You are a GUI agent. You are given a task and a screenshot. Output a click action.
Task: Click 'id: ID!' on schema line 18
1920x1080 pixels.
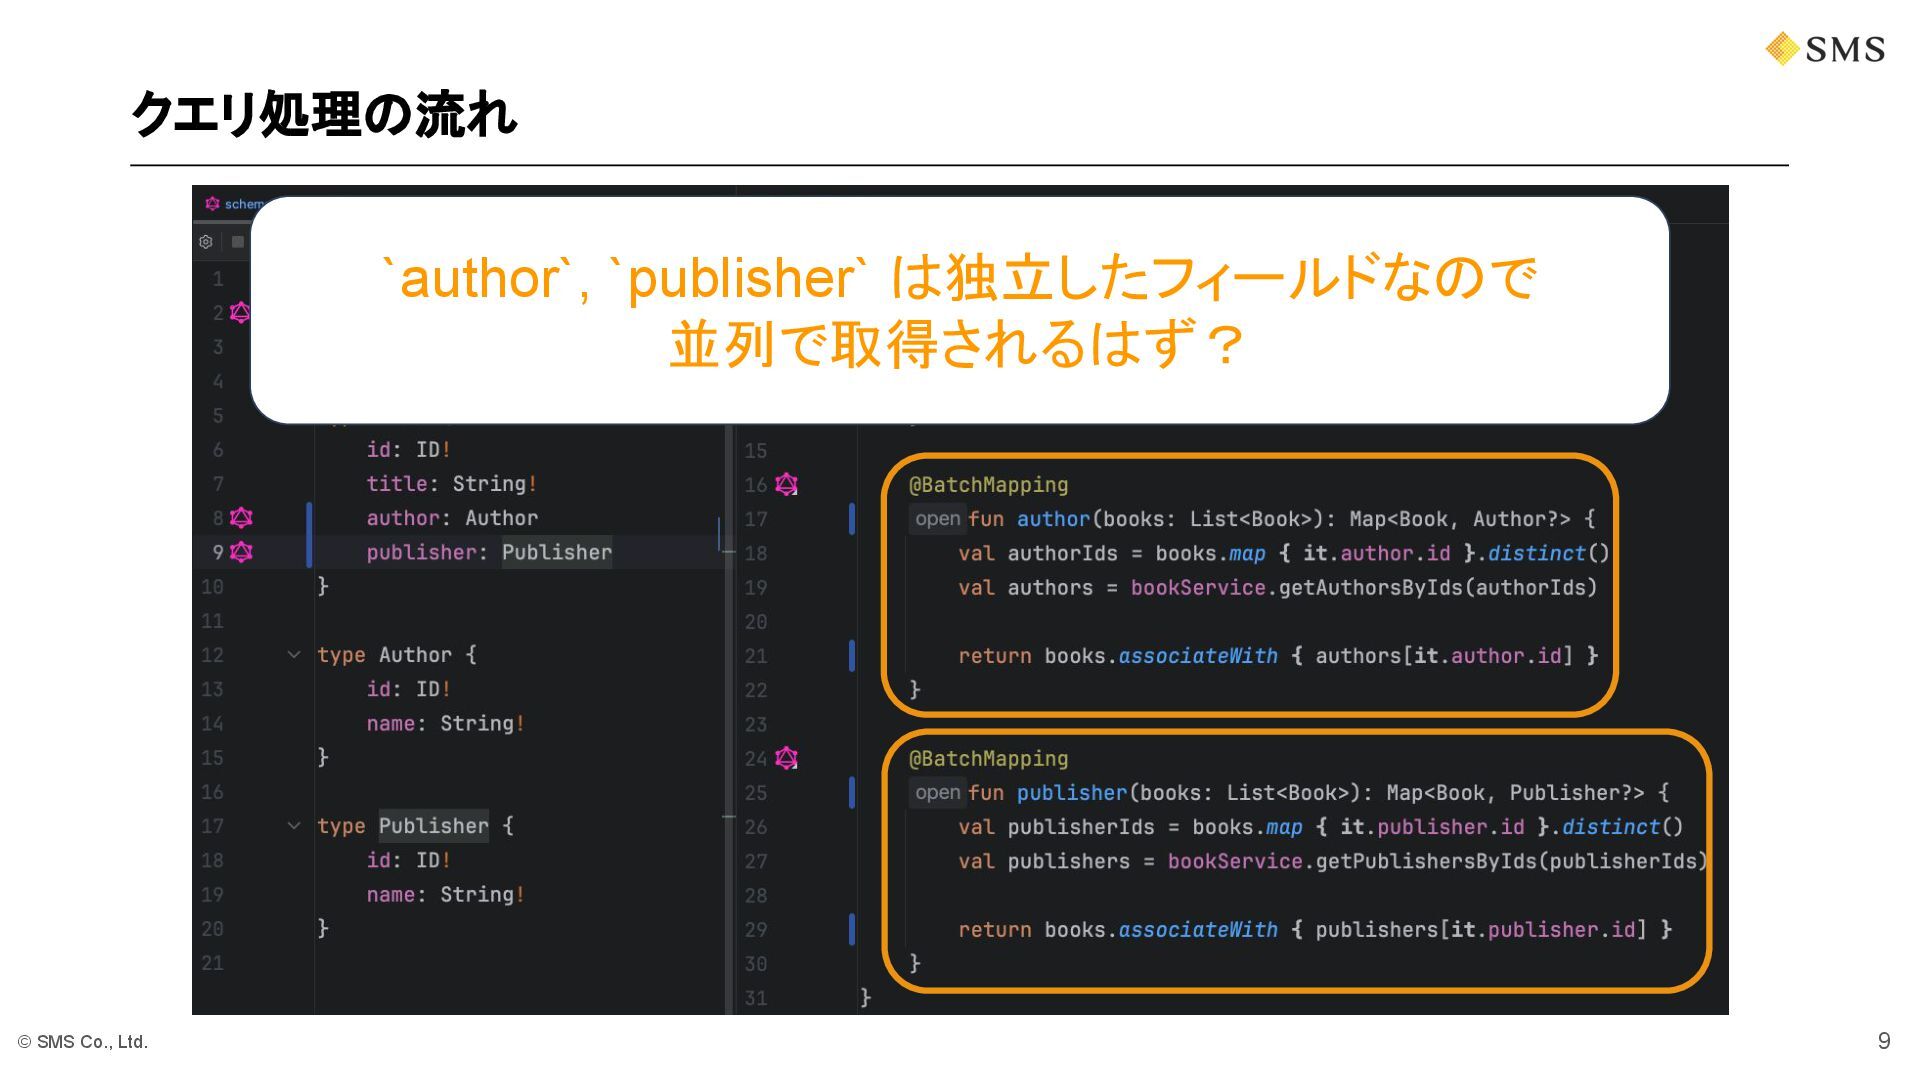pyautogui.click(x=408, y=860)
